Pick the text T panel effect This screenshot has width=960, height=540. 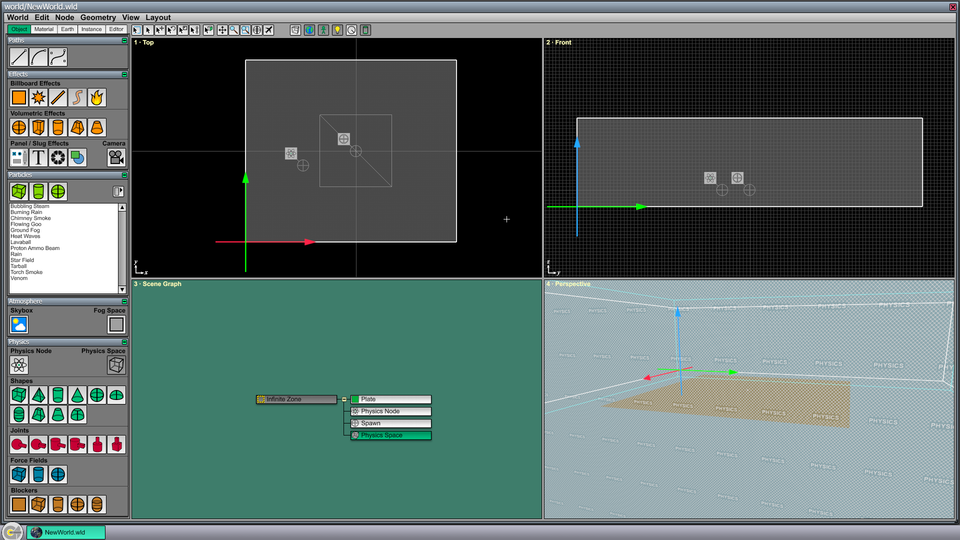39,157
